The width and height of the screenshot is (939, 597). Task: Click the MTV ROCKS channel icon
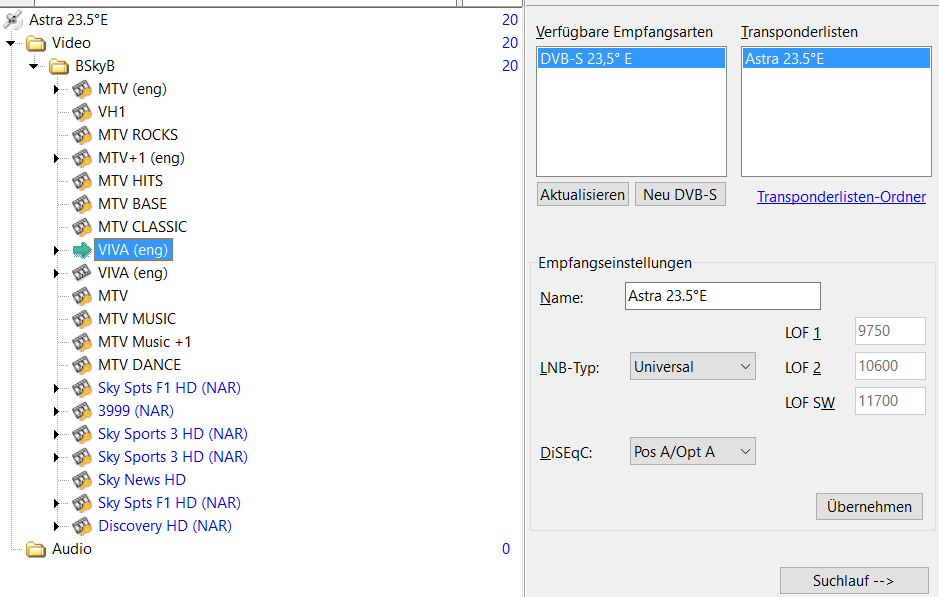pyautogui.click(x=82, y=135)
